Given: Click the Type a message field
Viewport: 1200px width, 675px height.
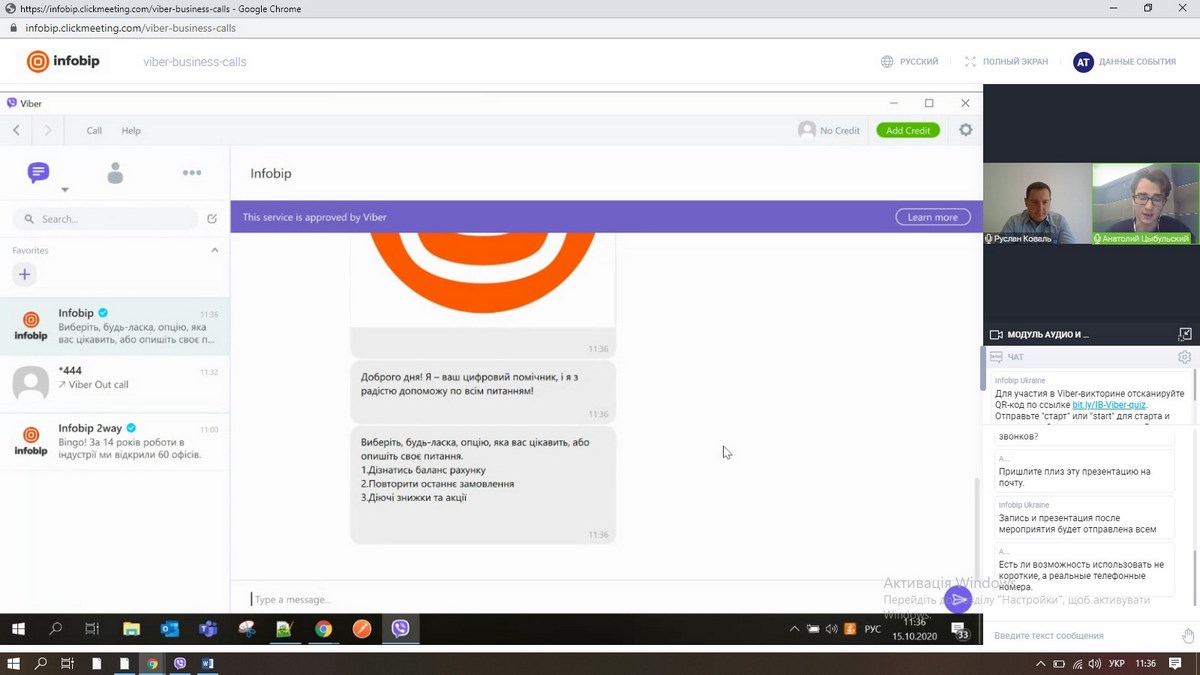Looking at the screenshot, I should [590, 599].
